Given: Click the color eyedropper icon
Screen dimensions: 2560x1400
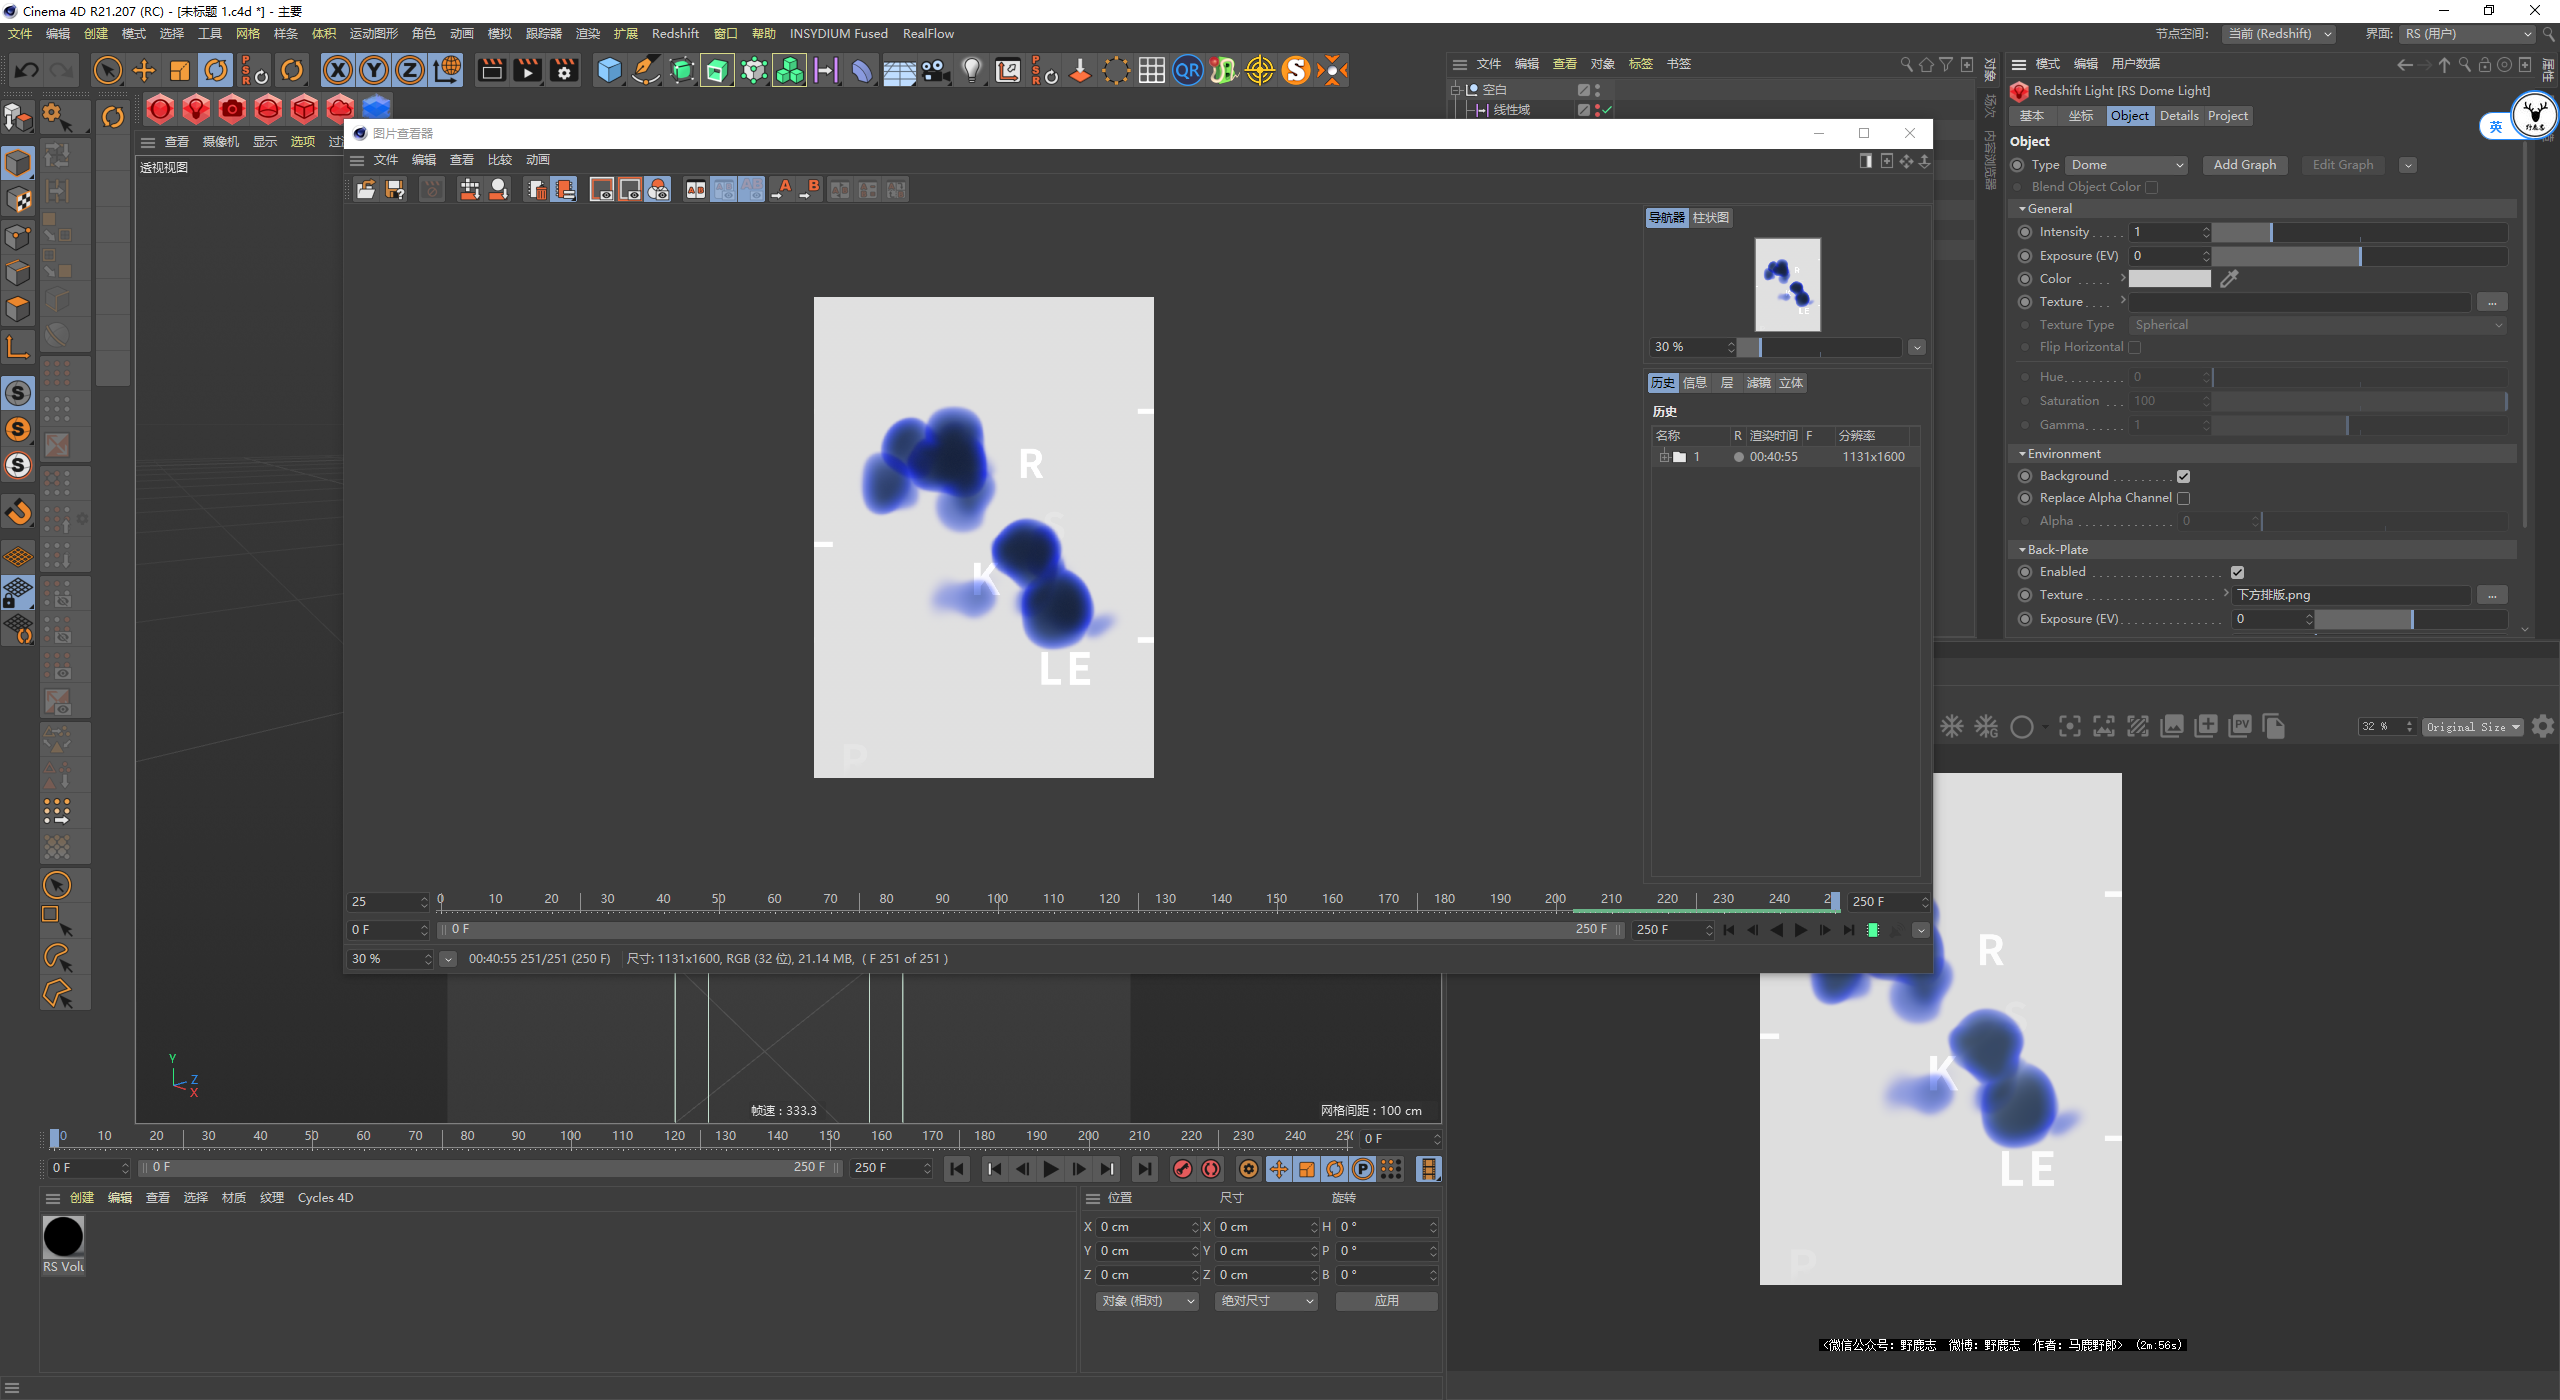Looking at the screenshot, I should coord(2229,279).
